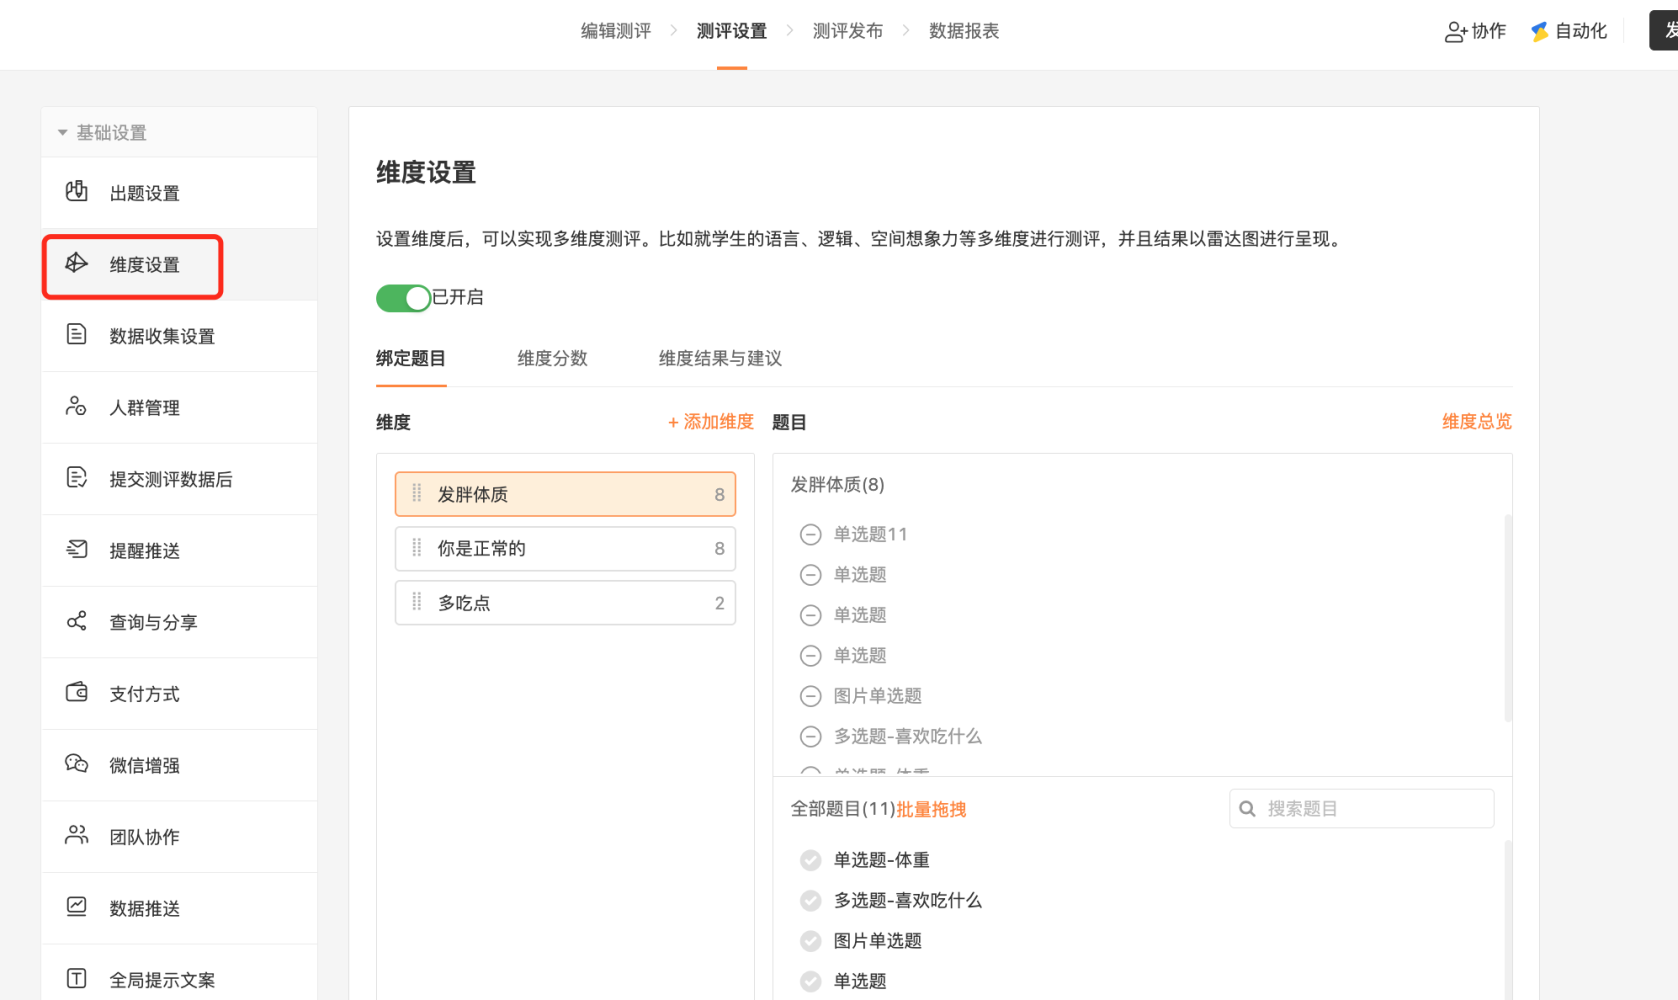The image size is (1678, 1000).
Task: Collapse the 基础设置 section arrow
Action: point(62,133)
